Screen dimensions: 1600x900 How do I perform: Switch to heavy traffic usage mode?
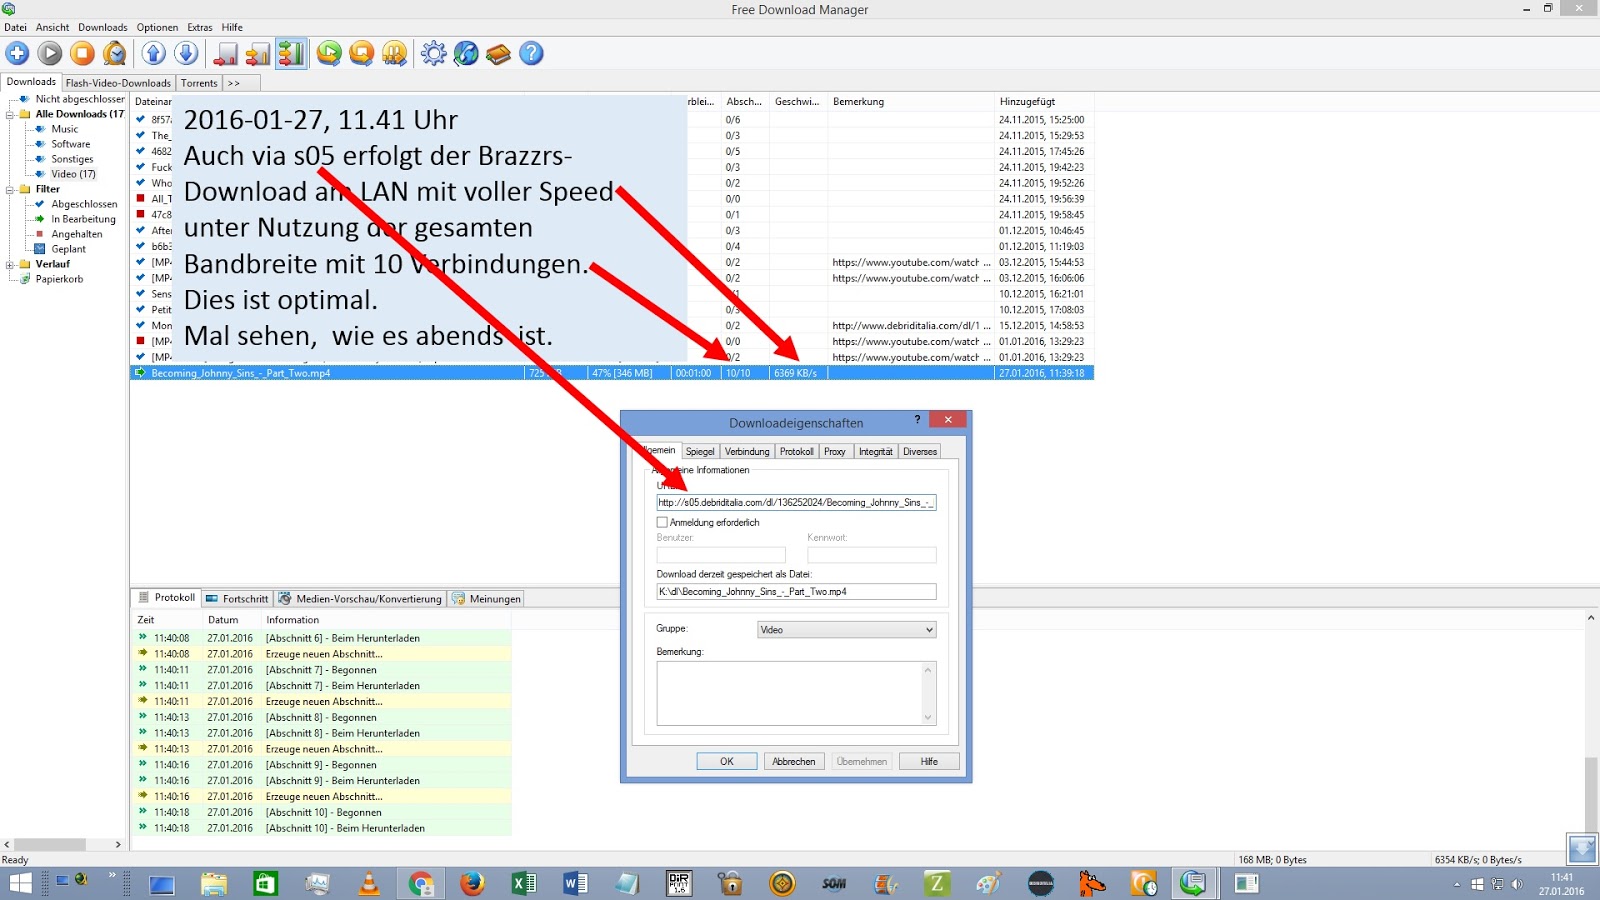(x=291, y=54)
